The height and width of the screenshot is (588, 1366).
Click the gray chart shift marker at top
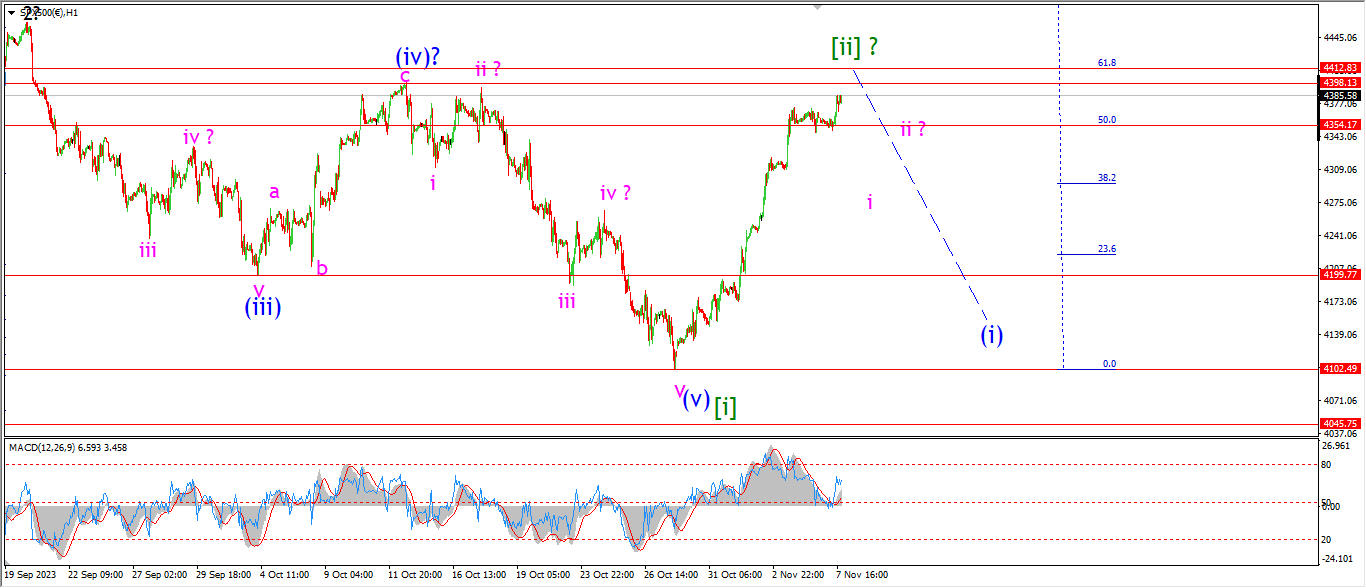coord(818,8)
